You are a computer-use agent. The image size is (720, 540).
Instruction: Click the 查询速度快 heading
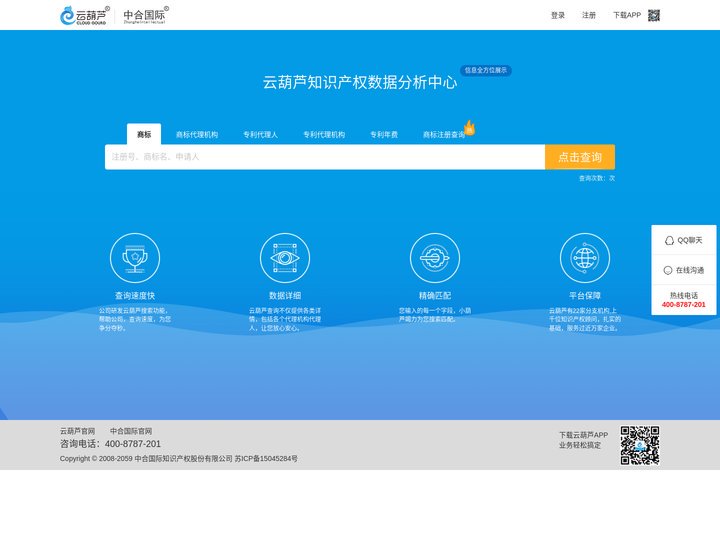coord(135,295)
